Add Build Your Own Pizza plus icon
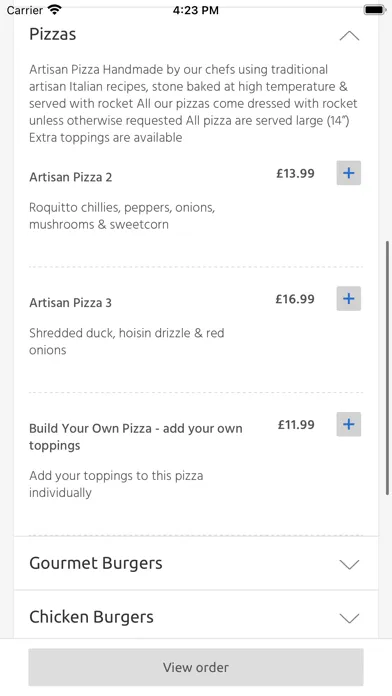Viewport: 392px width, 696px height. (348, 424)
